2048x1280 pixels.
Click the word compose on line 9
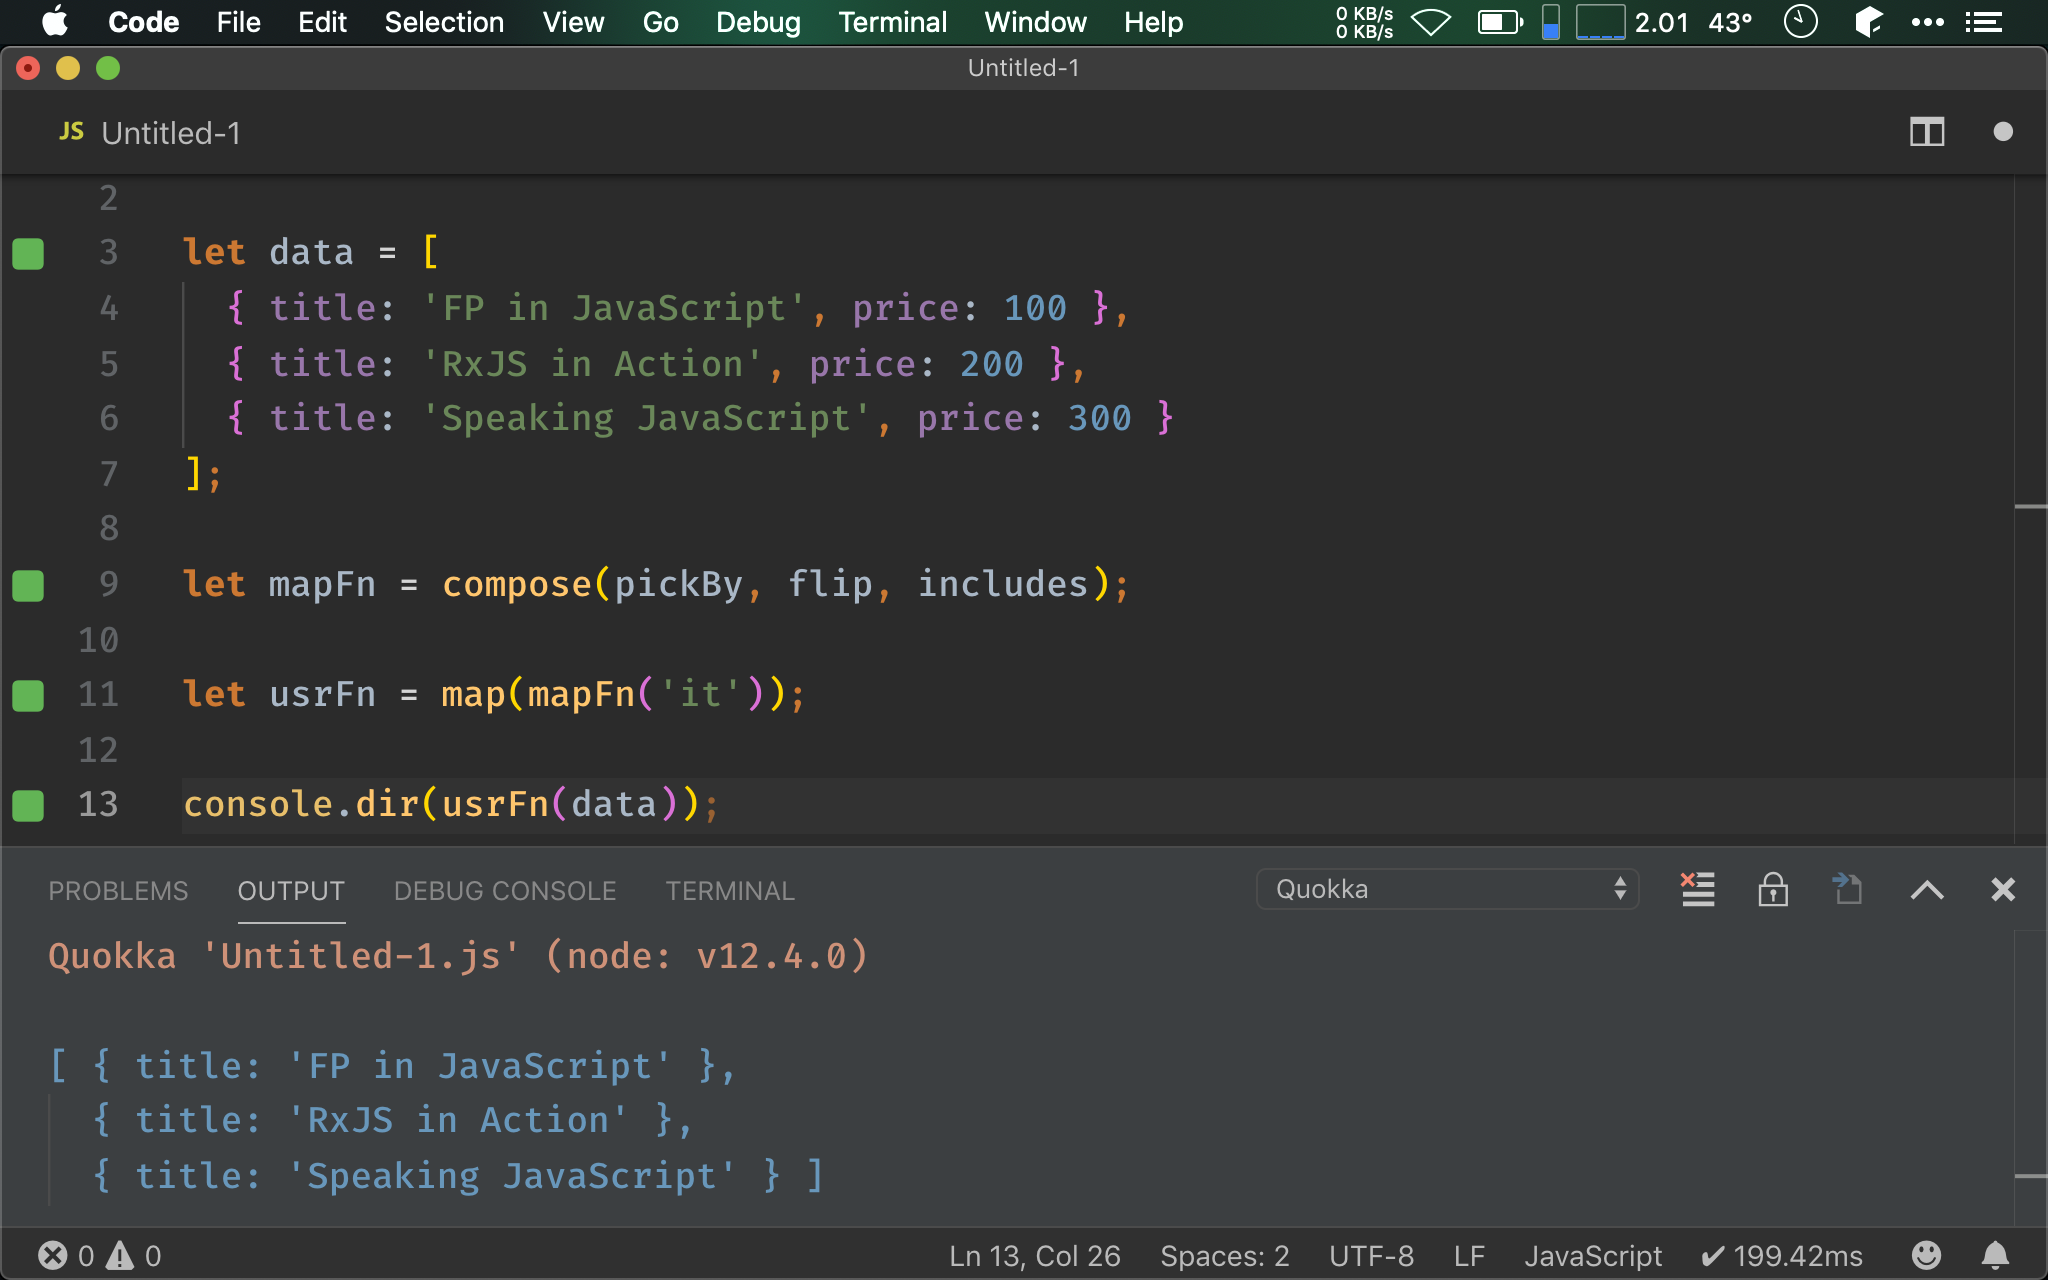click(517, 584)
